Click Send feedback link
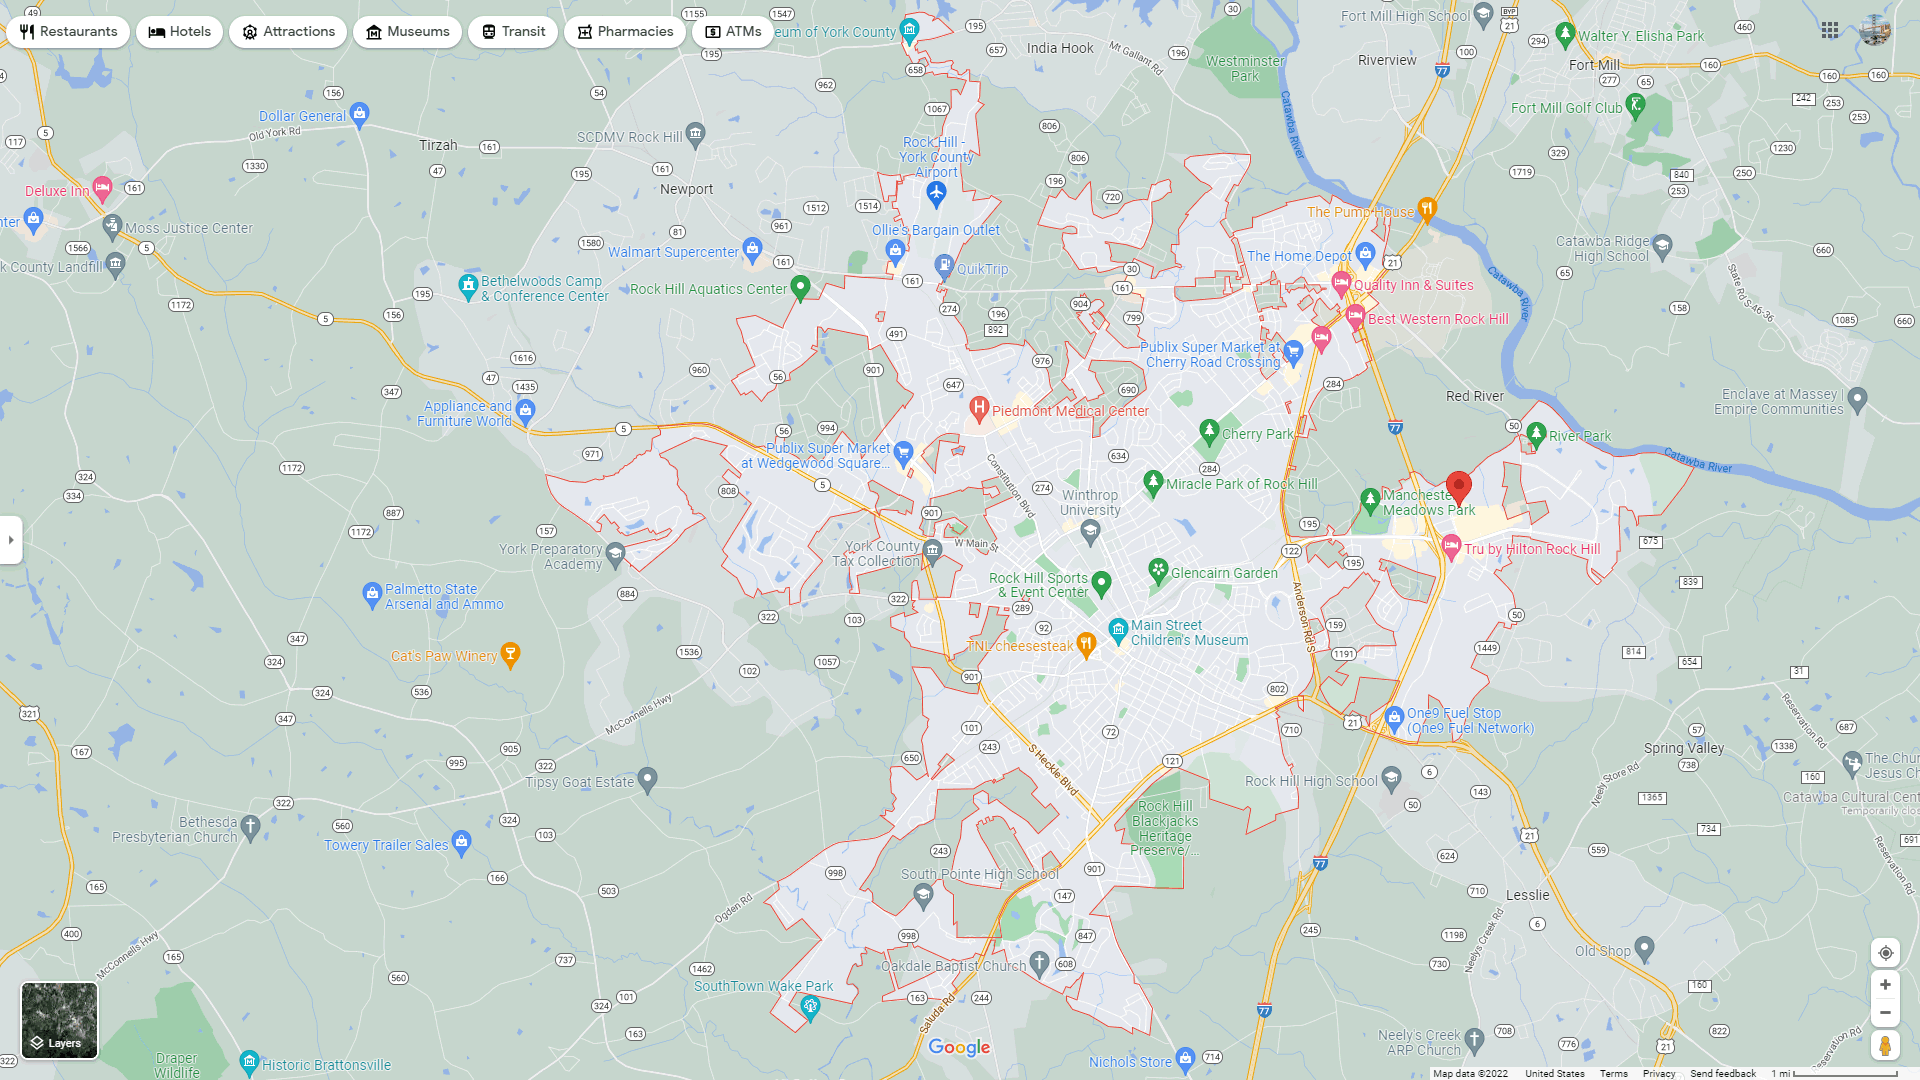This screenshot has width=1920, height=1080. coord(1722,1074)
